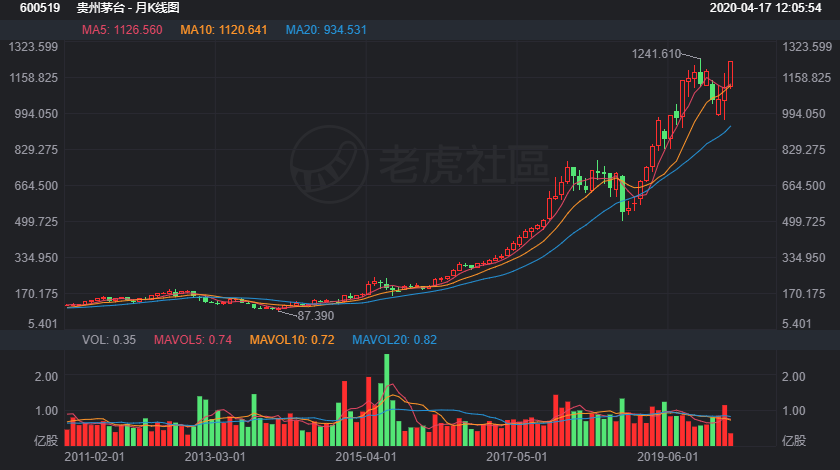Click the date label 2013-03-01
The height and width of the screenshot is (470, 840).
click(215, 457)
